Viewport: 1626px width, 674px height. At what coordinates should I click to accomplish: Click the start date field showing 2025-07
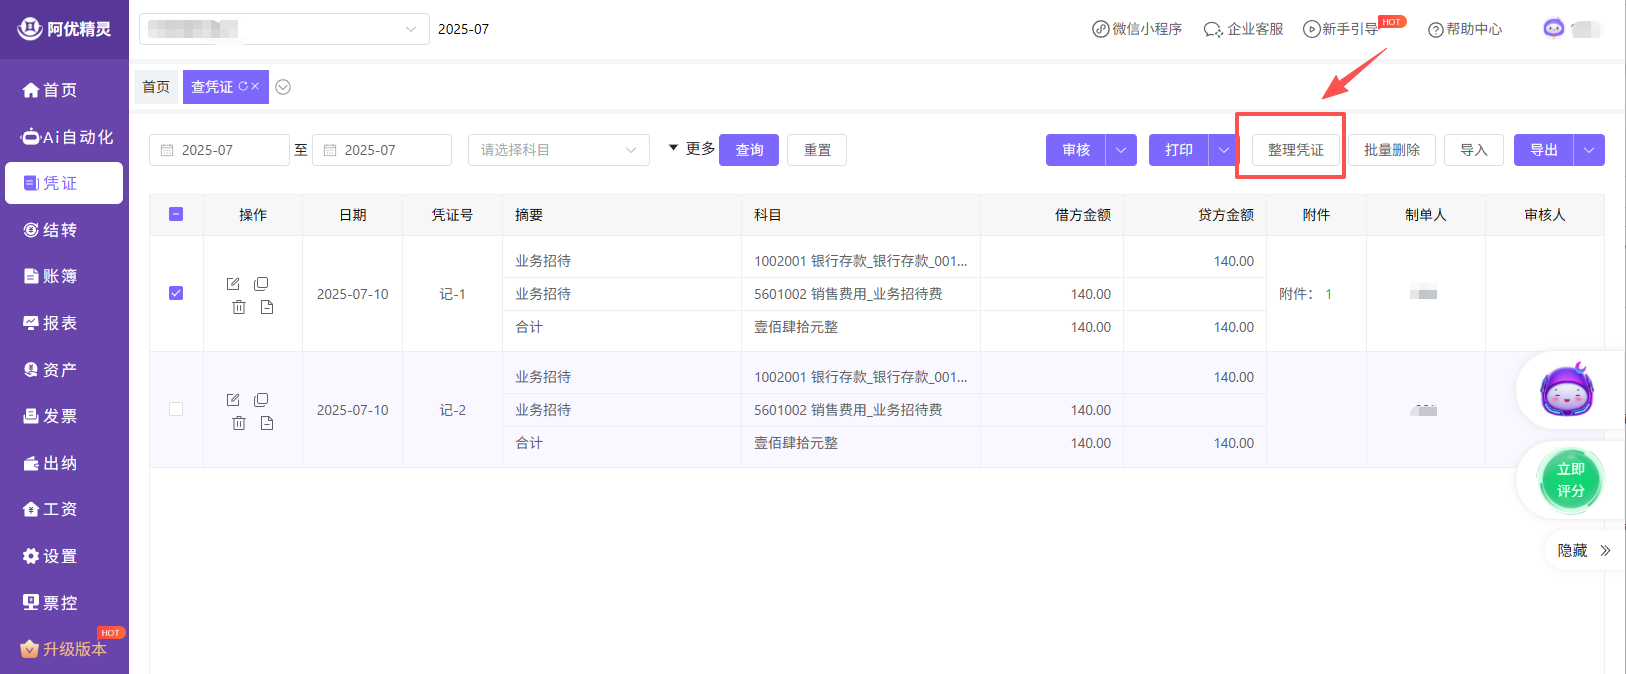(x=219, y=150)
